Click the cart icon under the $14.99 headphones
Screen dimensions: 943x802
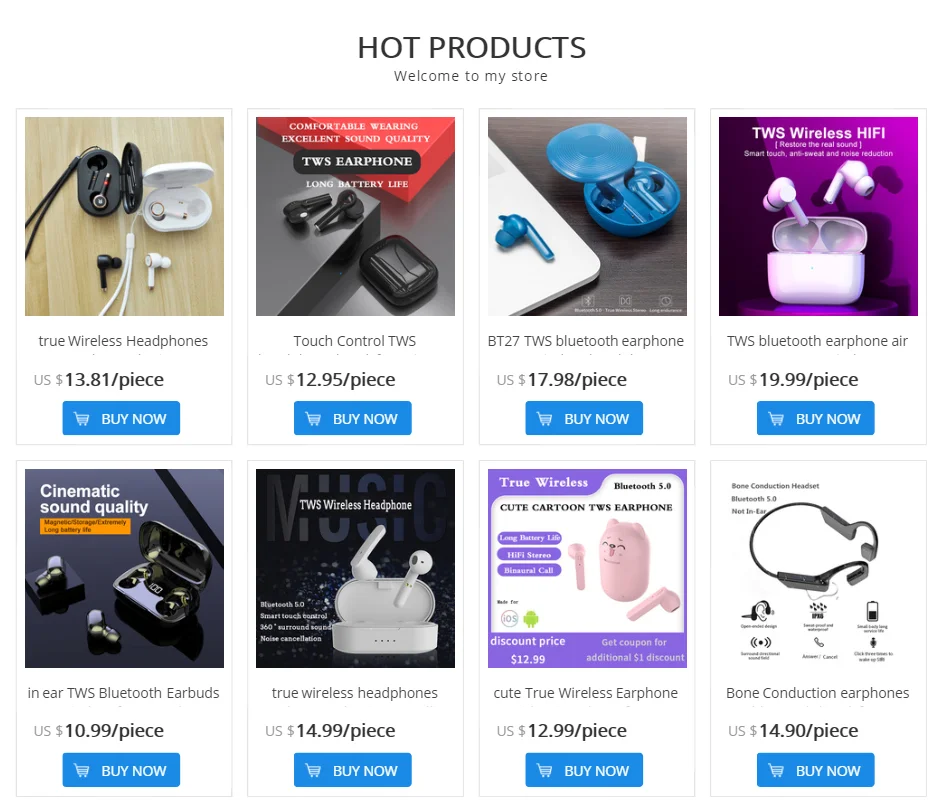(x=313, y=770)
